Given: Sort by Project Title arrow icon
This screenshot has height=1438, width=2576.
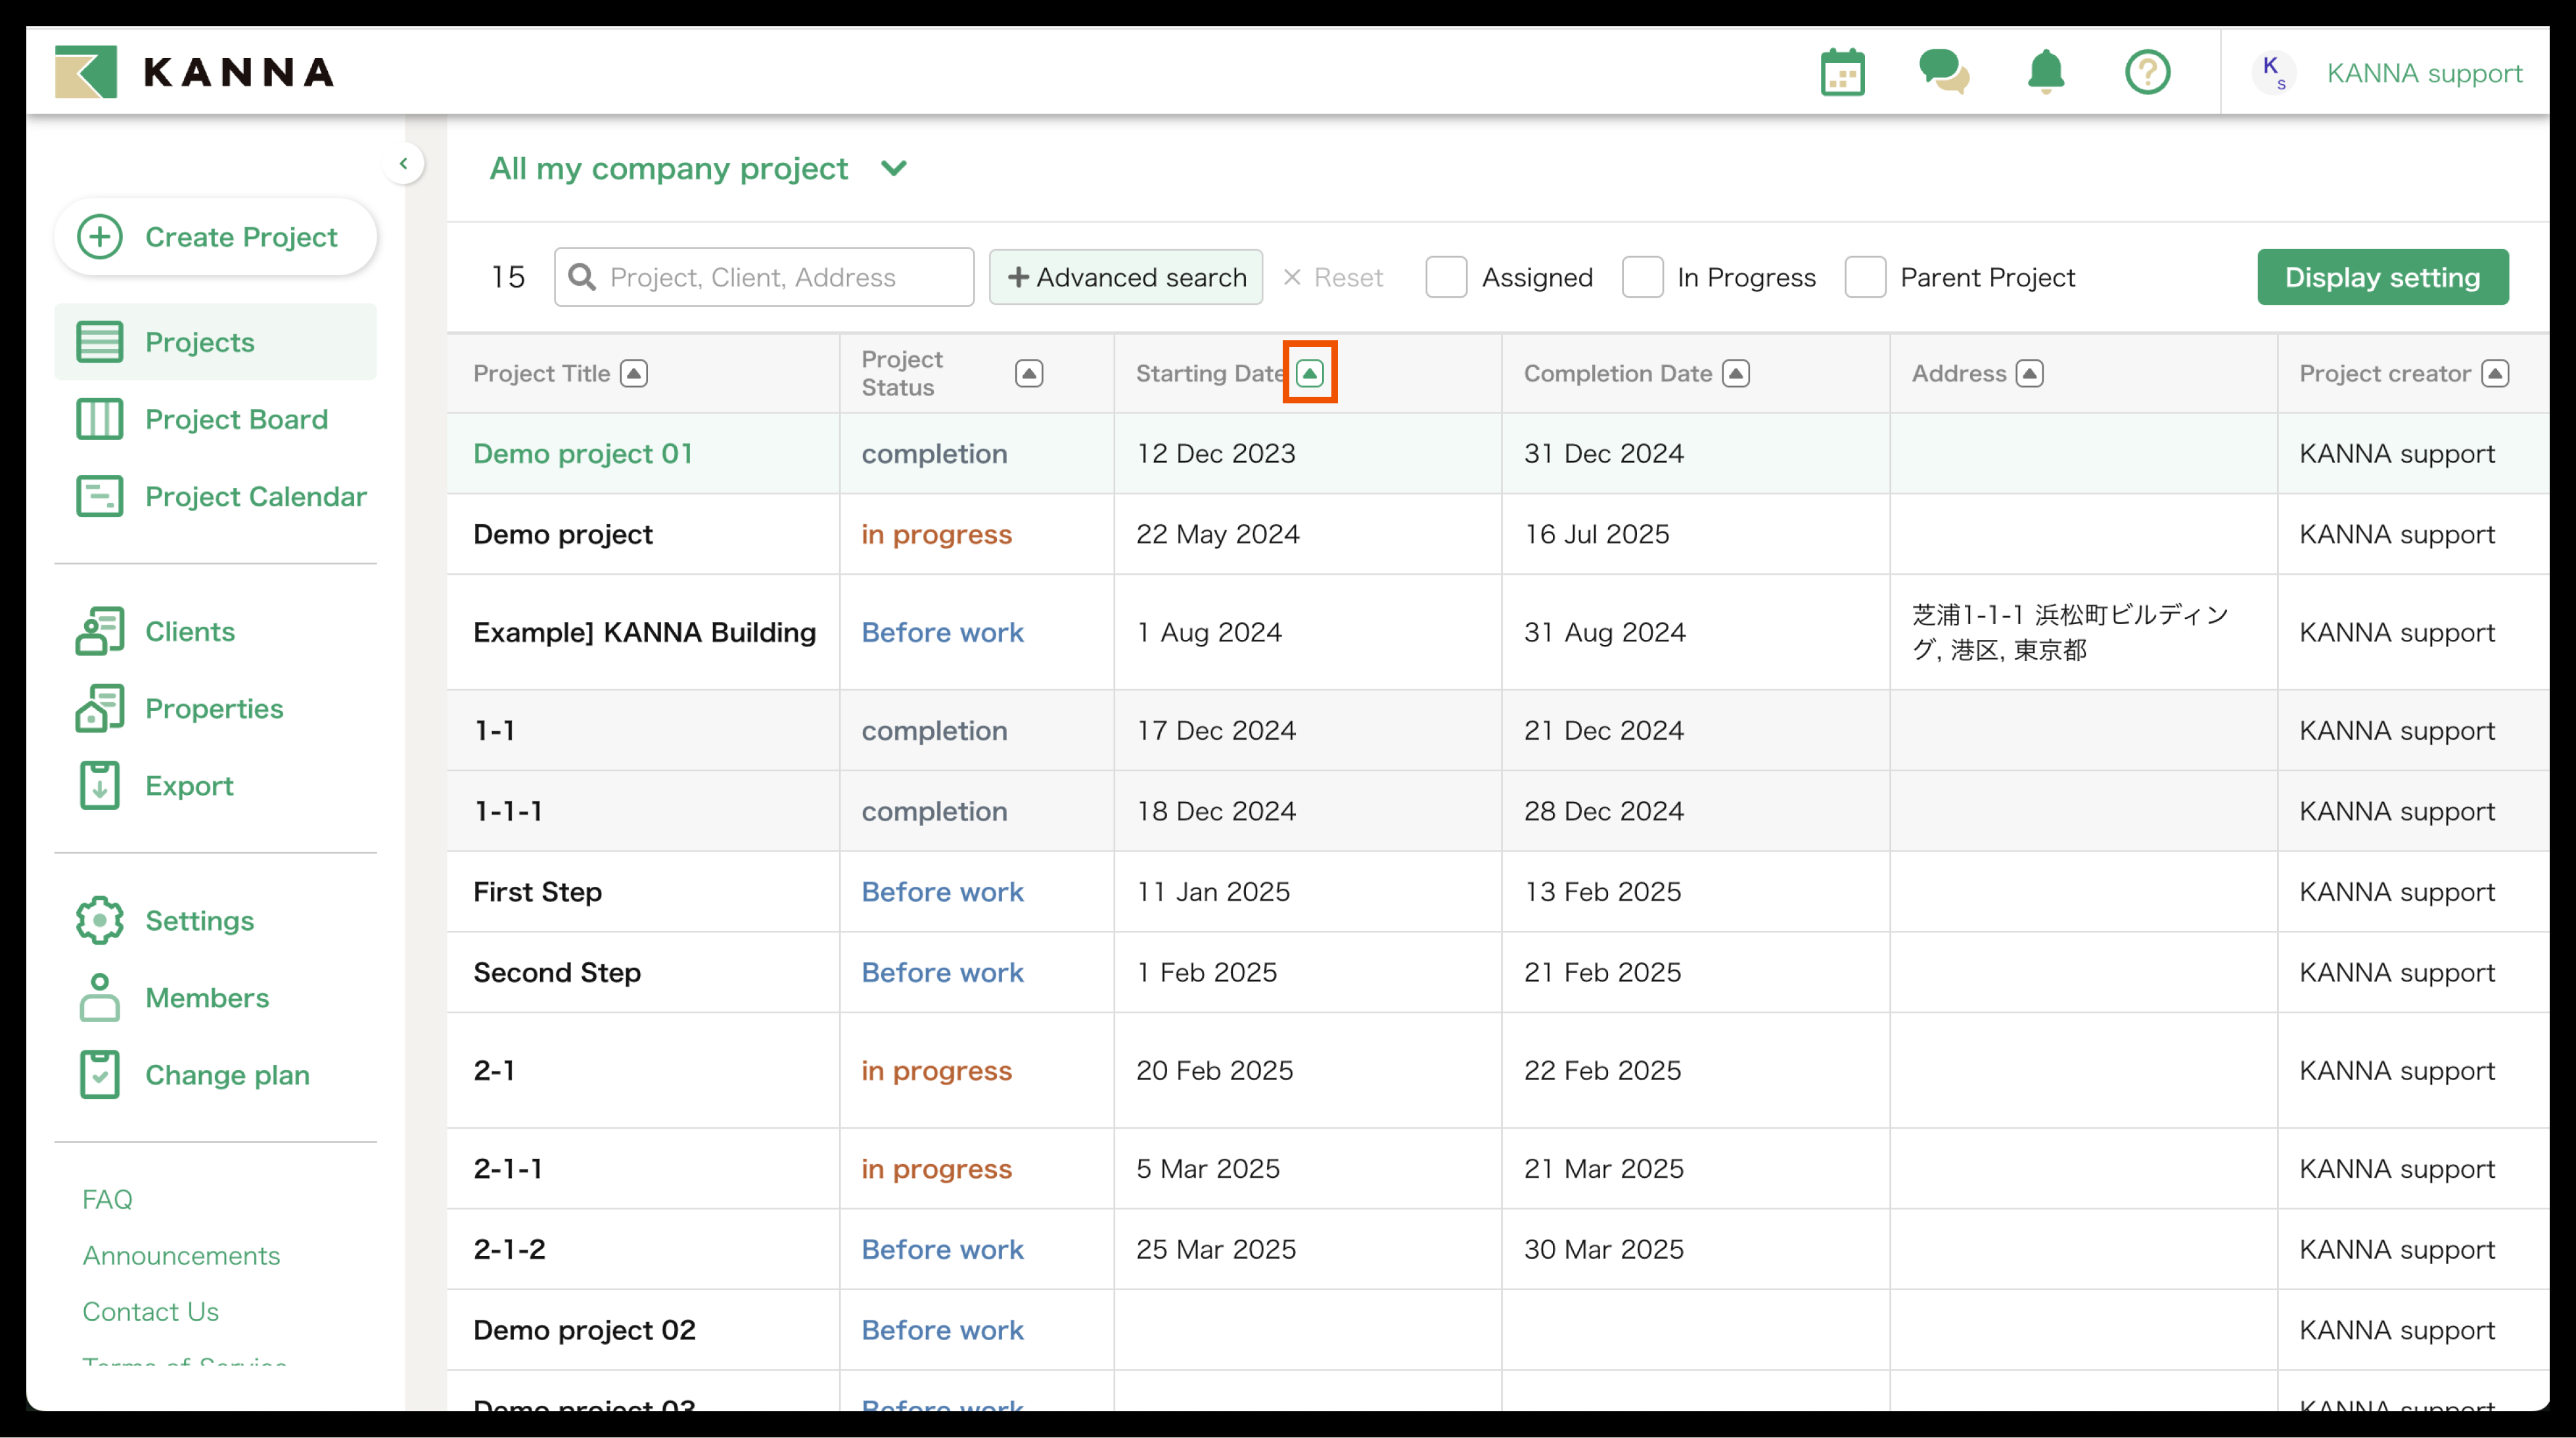Looking at the screenshot, I should click(634, 373).
